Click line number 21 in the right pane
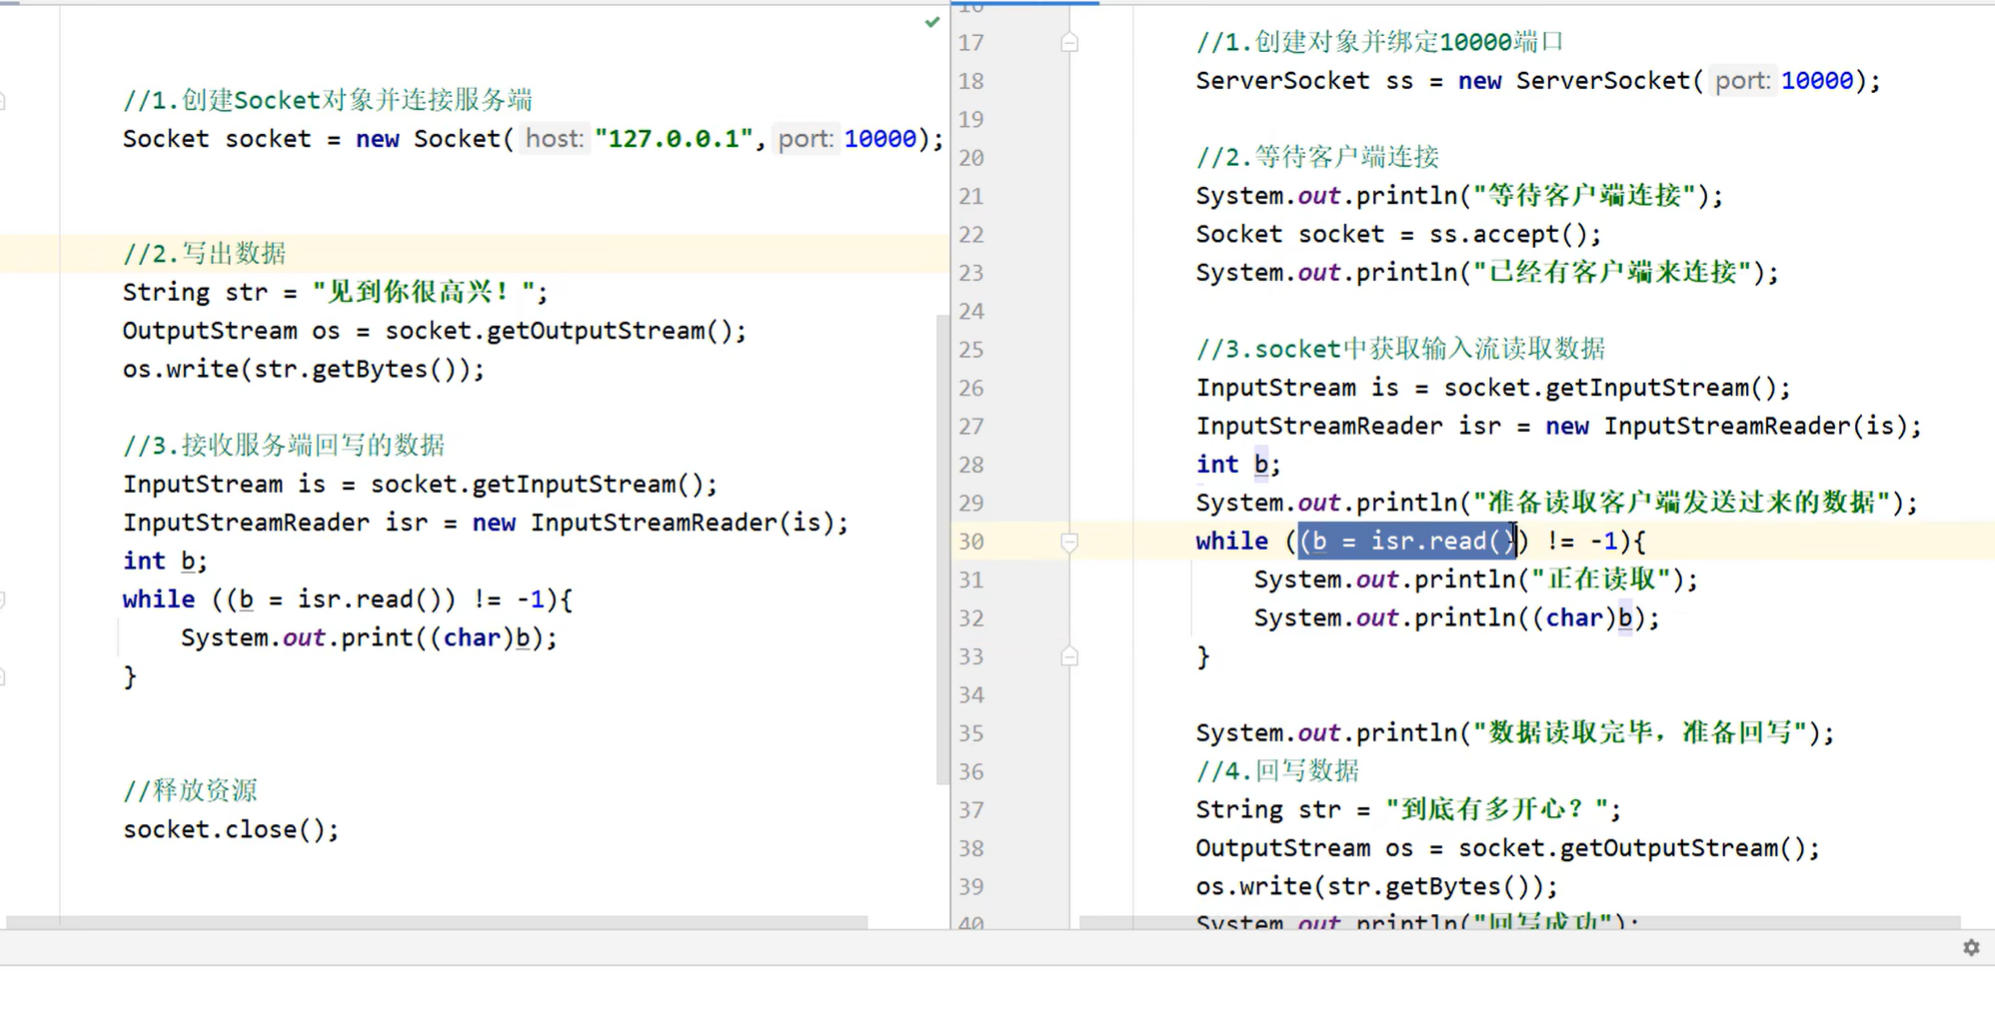This screenshot has height=1013, width=1995. (x=970, y=196)
